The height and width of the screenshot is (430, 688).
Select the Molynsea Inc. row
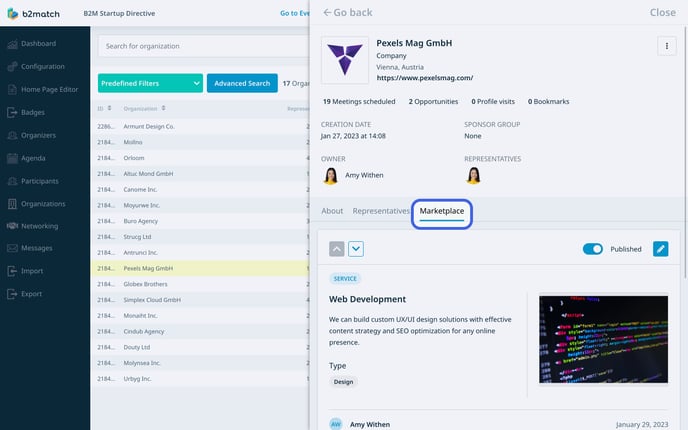coord(200,363)
